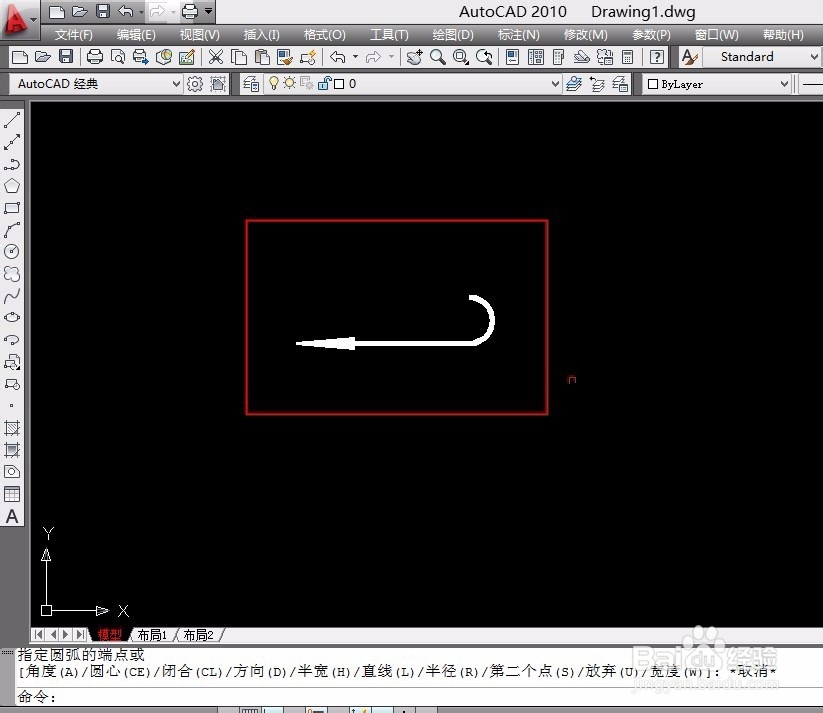This screenshot has width=823, height=713.
Task: Select the Ellipse Arc tool
Action: click(12, 340)
